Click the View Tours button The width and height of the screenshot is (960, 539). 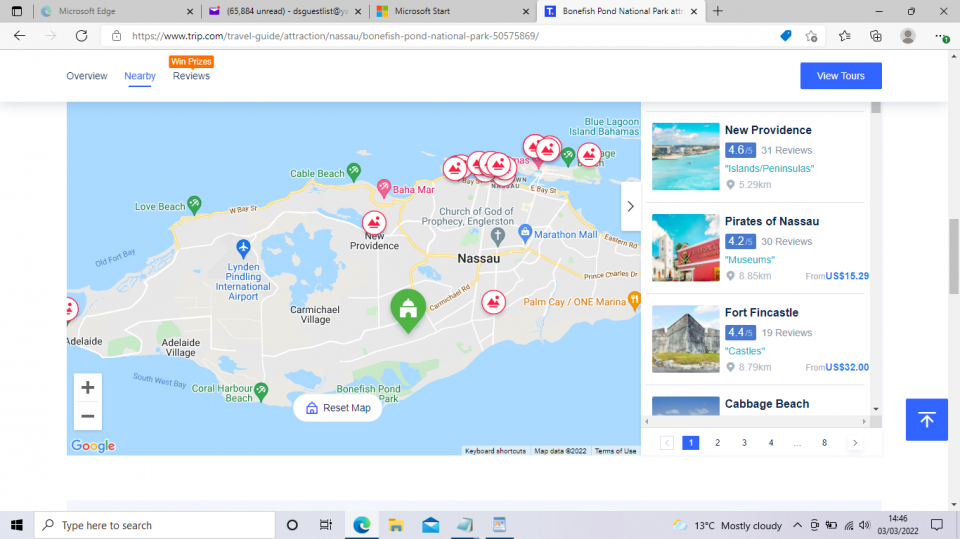[x=841, y=76]
